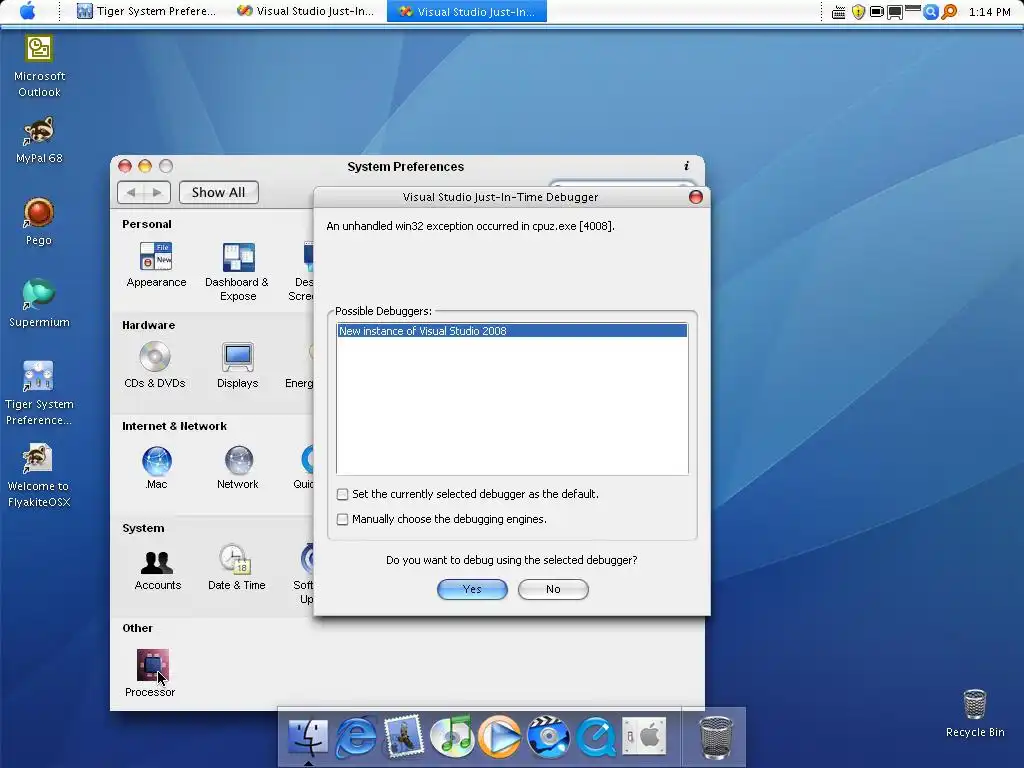Open the Appearance preference pane
The image size is (1024, 768).
156,264
